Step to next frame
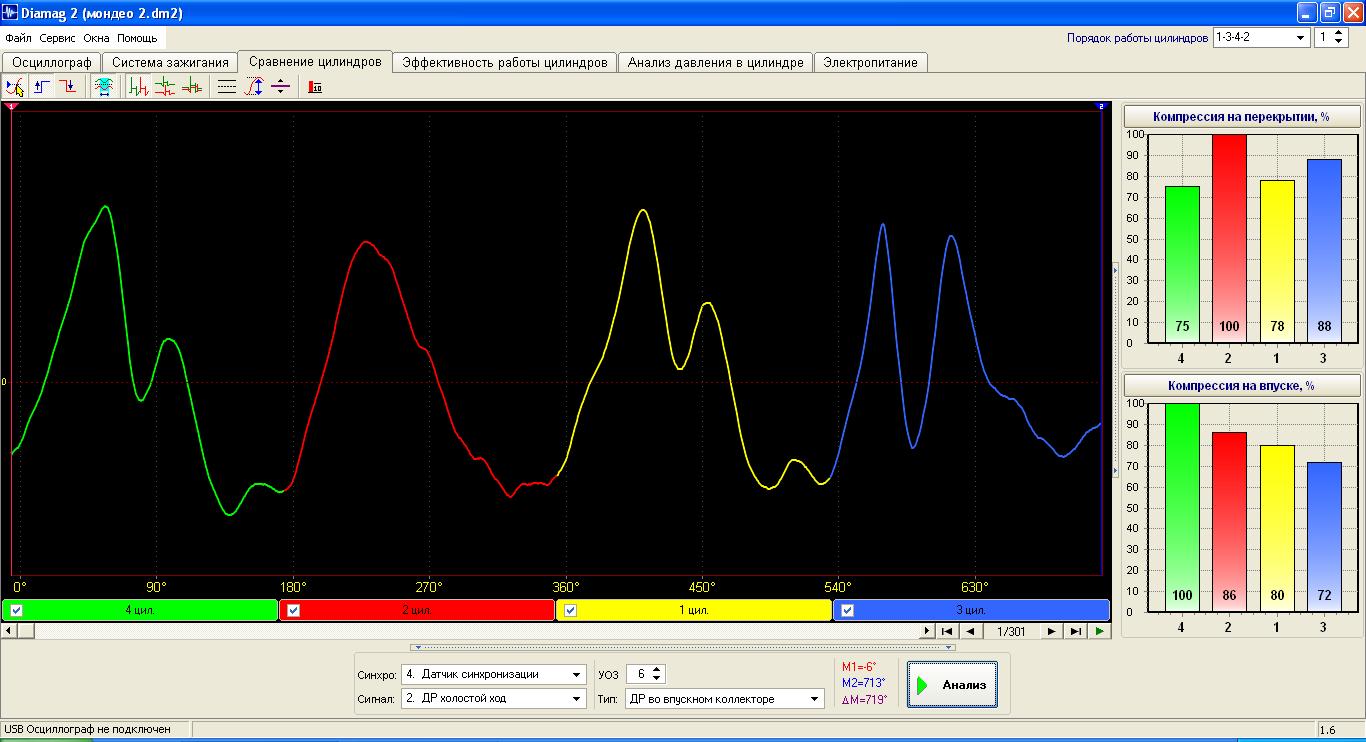Image resolution: width=1366 pixels, height=742 pixels. click(x=1051, y=631)
